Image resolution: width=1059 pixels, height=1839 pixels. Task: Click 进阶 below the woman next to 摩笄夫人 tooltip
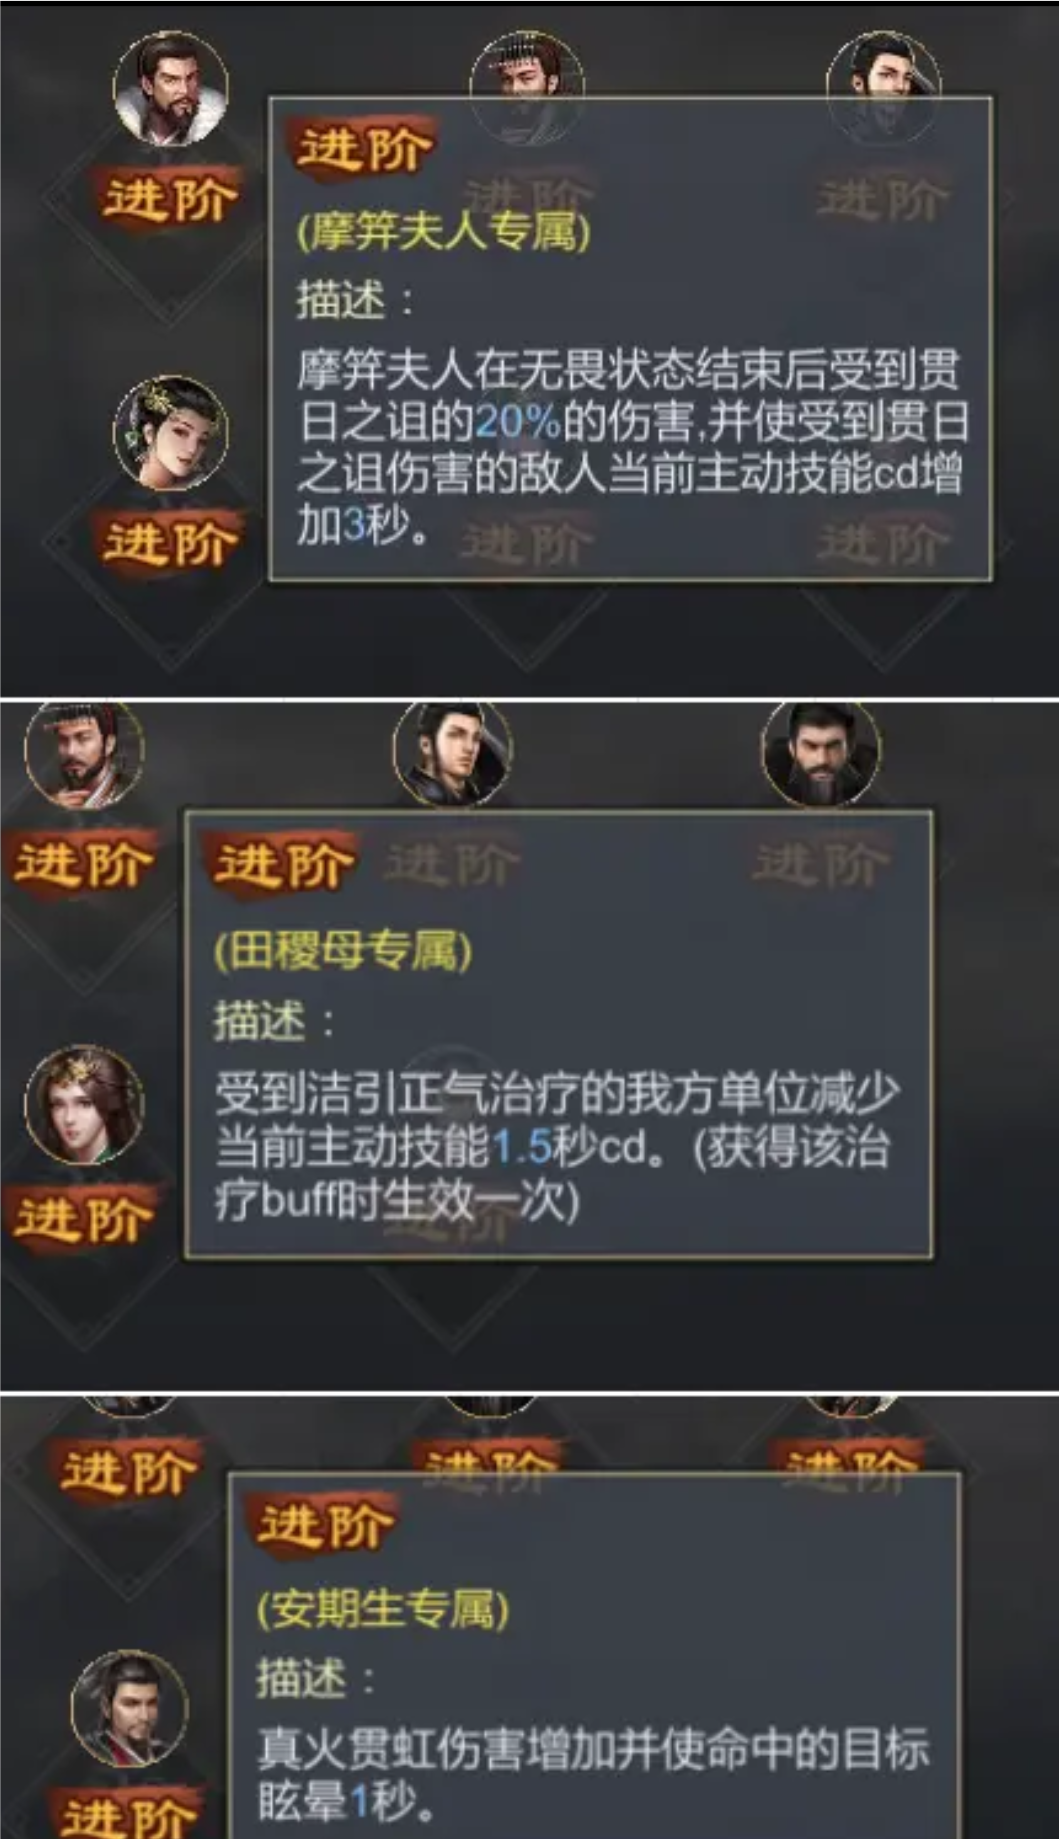click(x=170, y=543)
